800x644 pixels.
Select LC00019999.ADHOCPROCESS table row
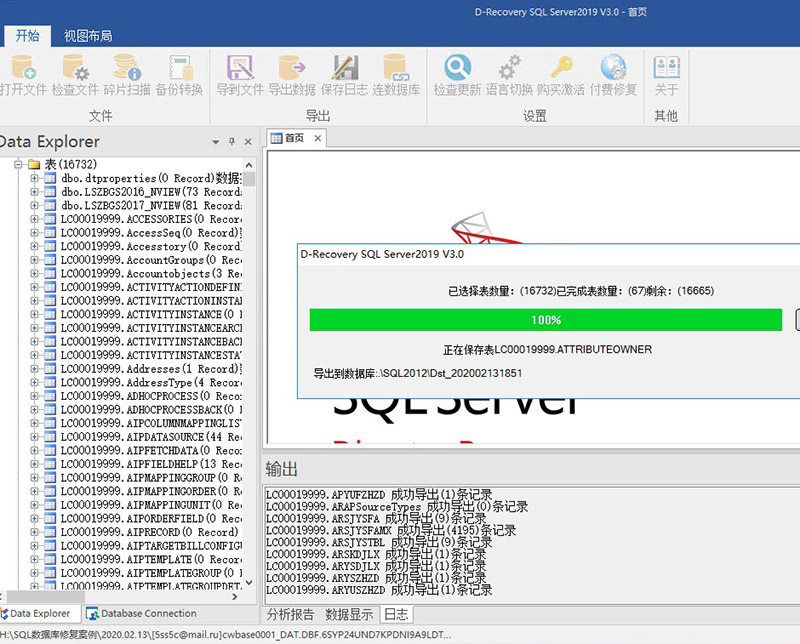[151, 396]
